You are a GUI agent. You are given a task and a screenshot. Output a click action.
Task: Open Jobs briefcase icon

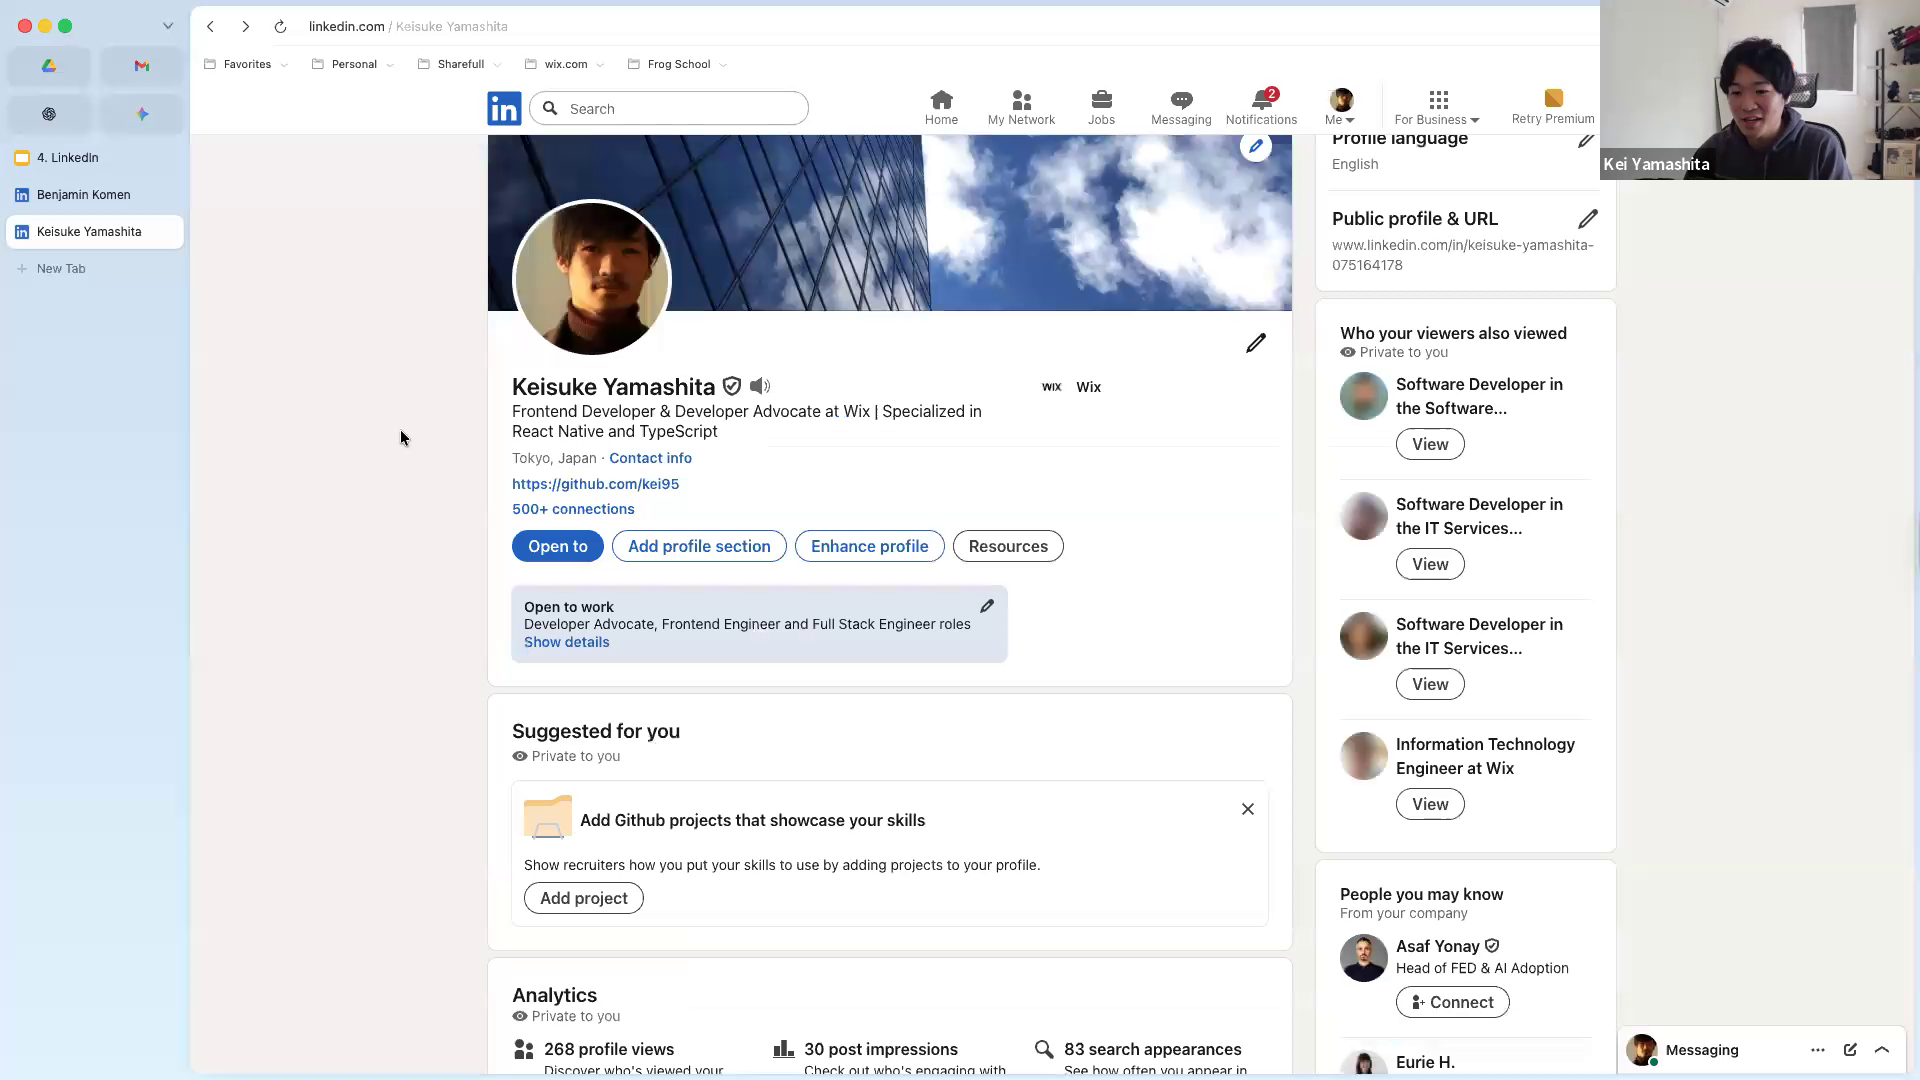(x=1101, y=108)
